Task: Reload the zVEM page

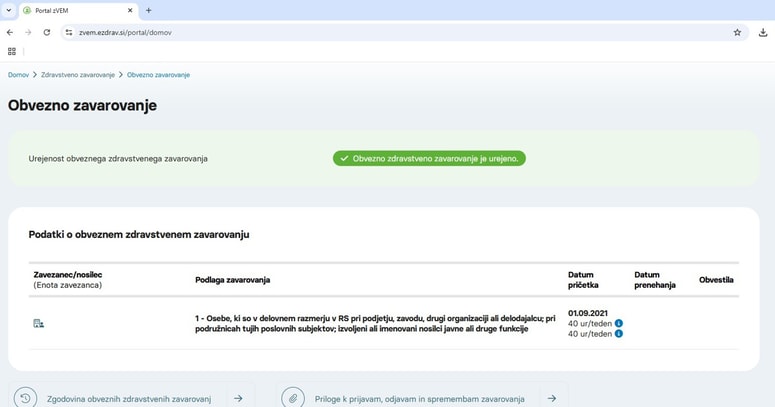Action: click(46, 32)
